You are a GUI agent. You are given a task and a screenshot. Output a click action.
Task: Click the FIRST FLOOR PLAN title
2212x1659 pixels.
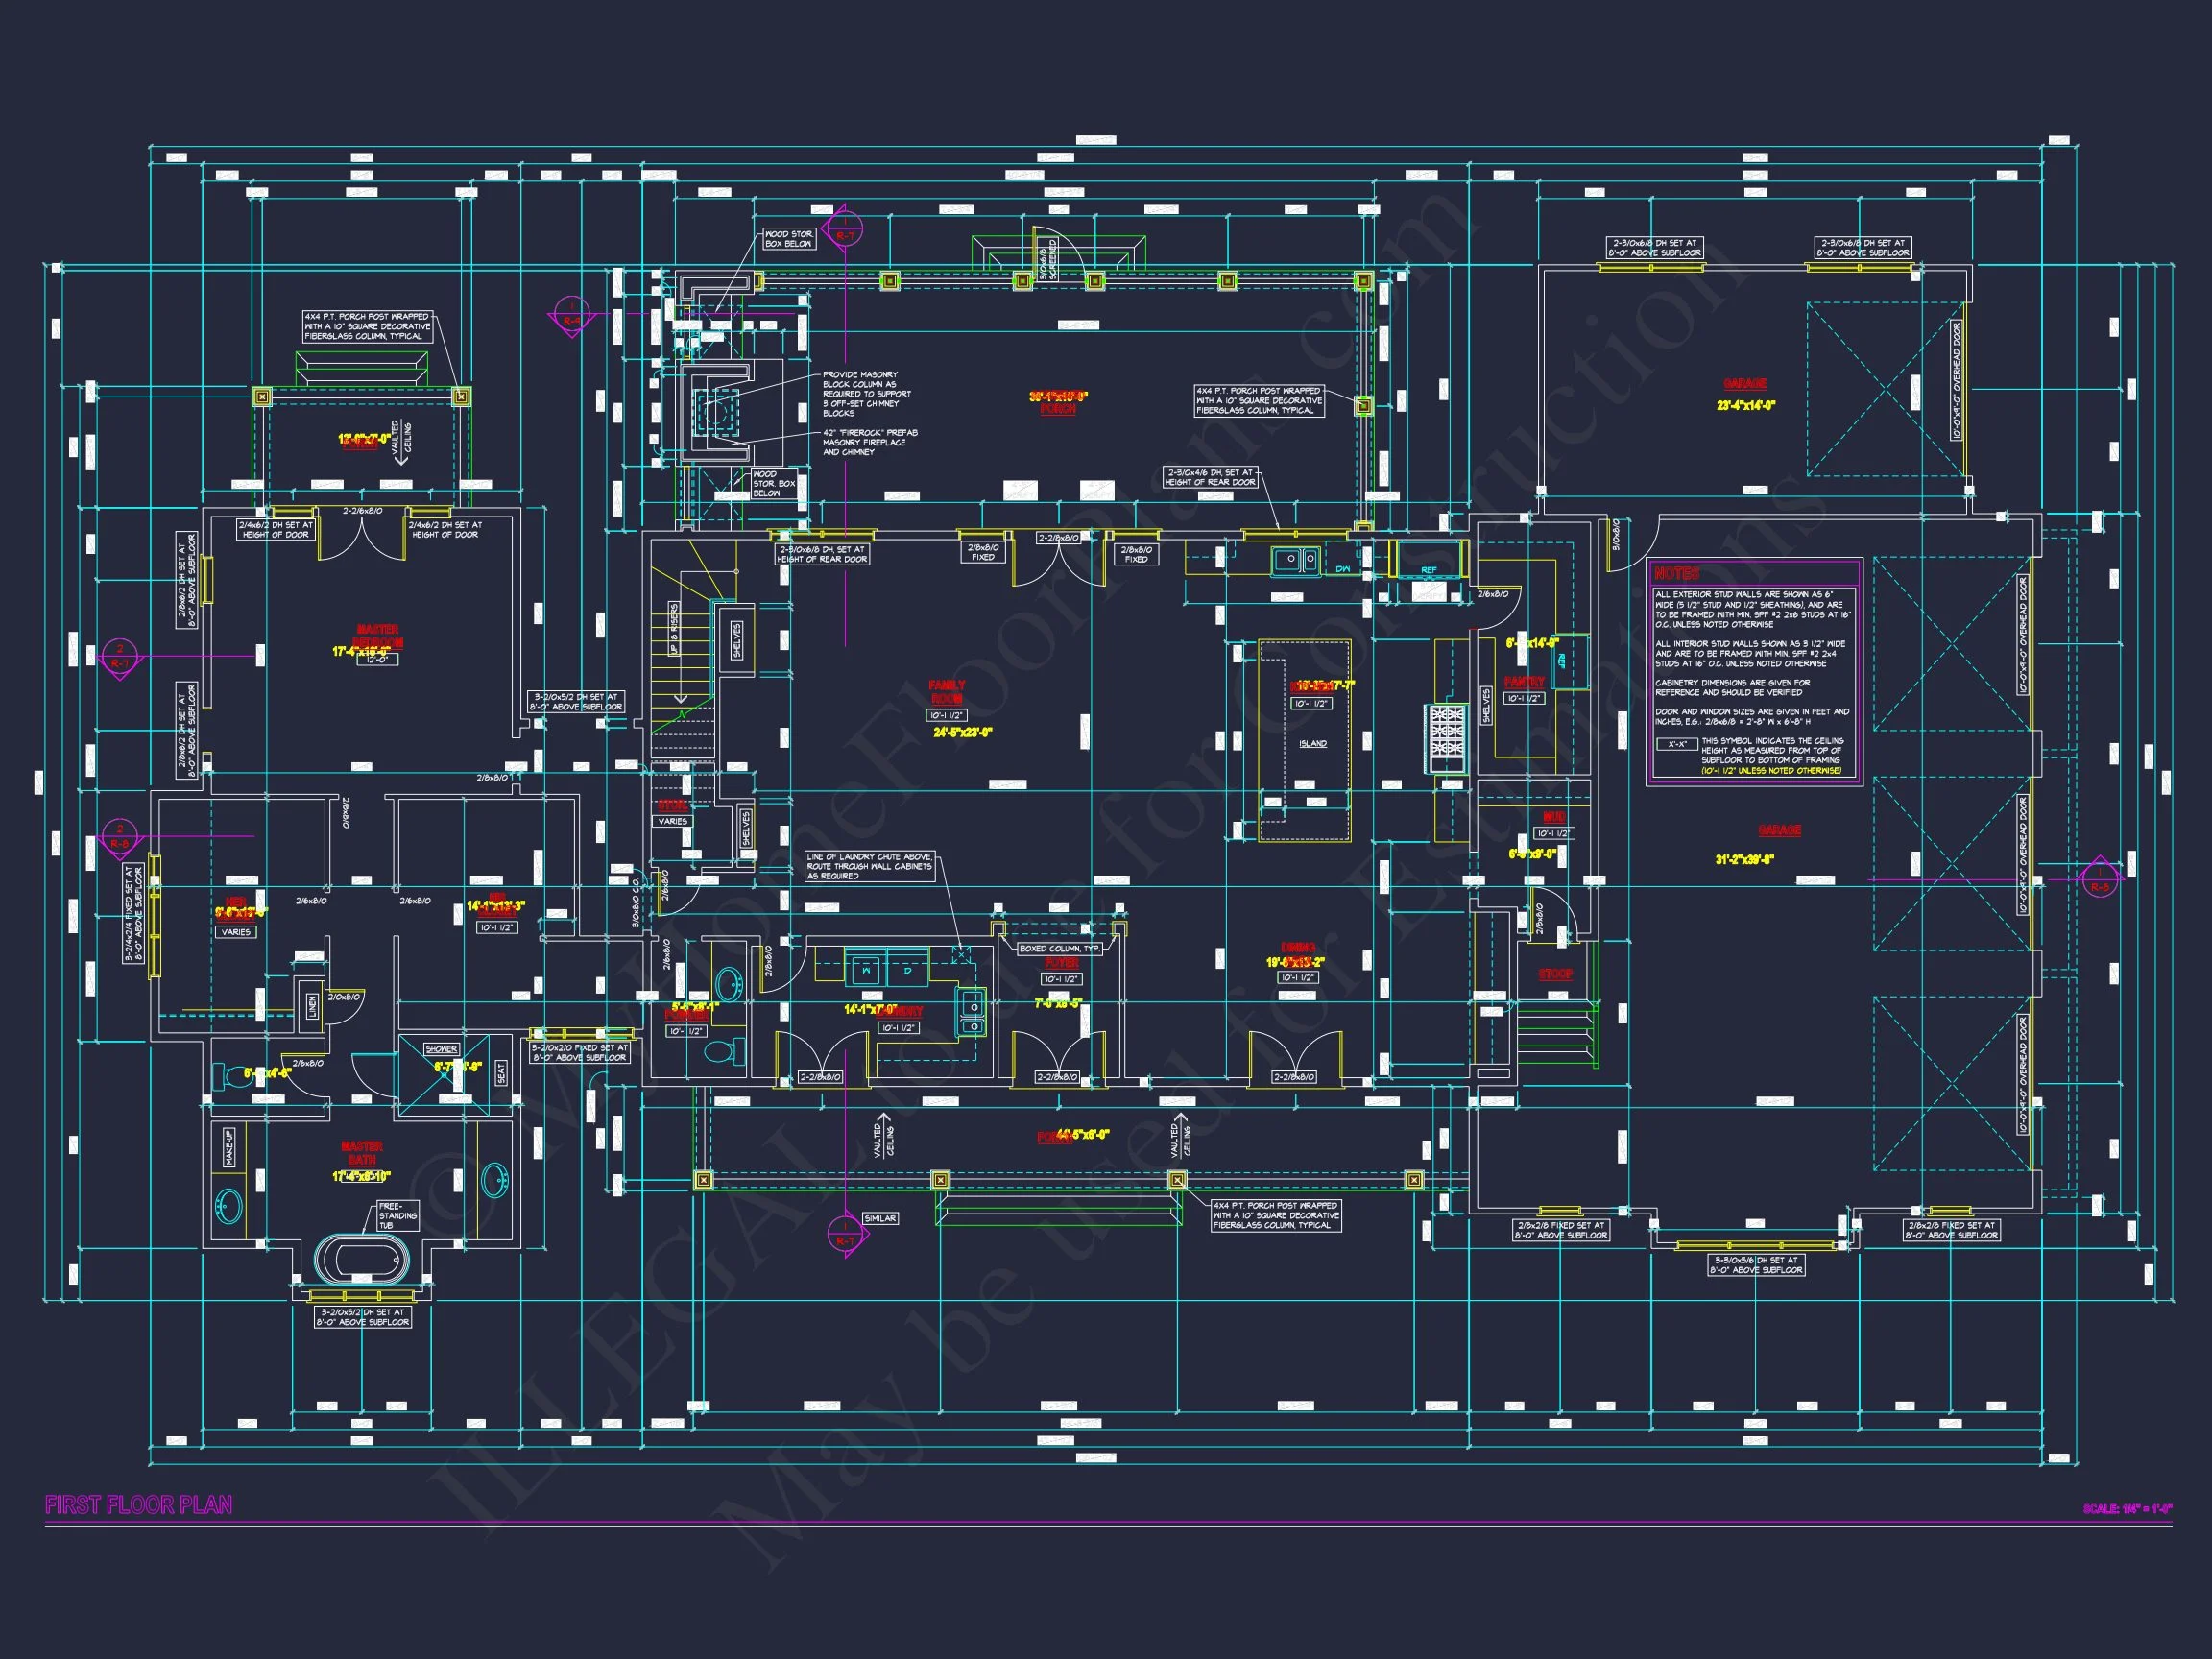(x=139, y=1505)
